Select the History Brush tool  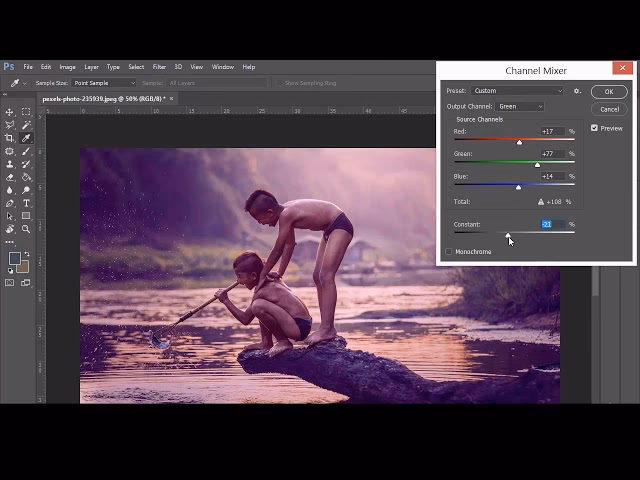coord(26,164)
